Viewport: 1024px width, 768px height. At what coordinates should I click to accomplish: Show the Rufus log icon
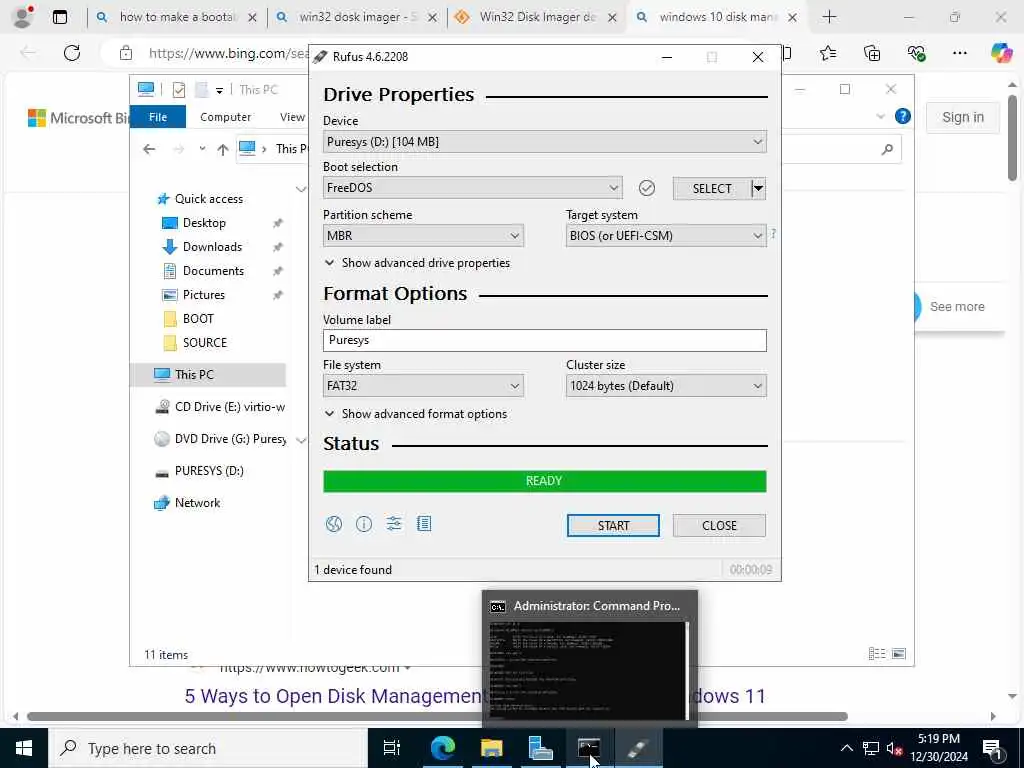tap(424, 524)
